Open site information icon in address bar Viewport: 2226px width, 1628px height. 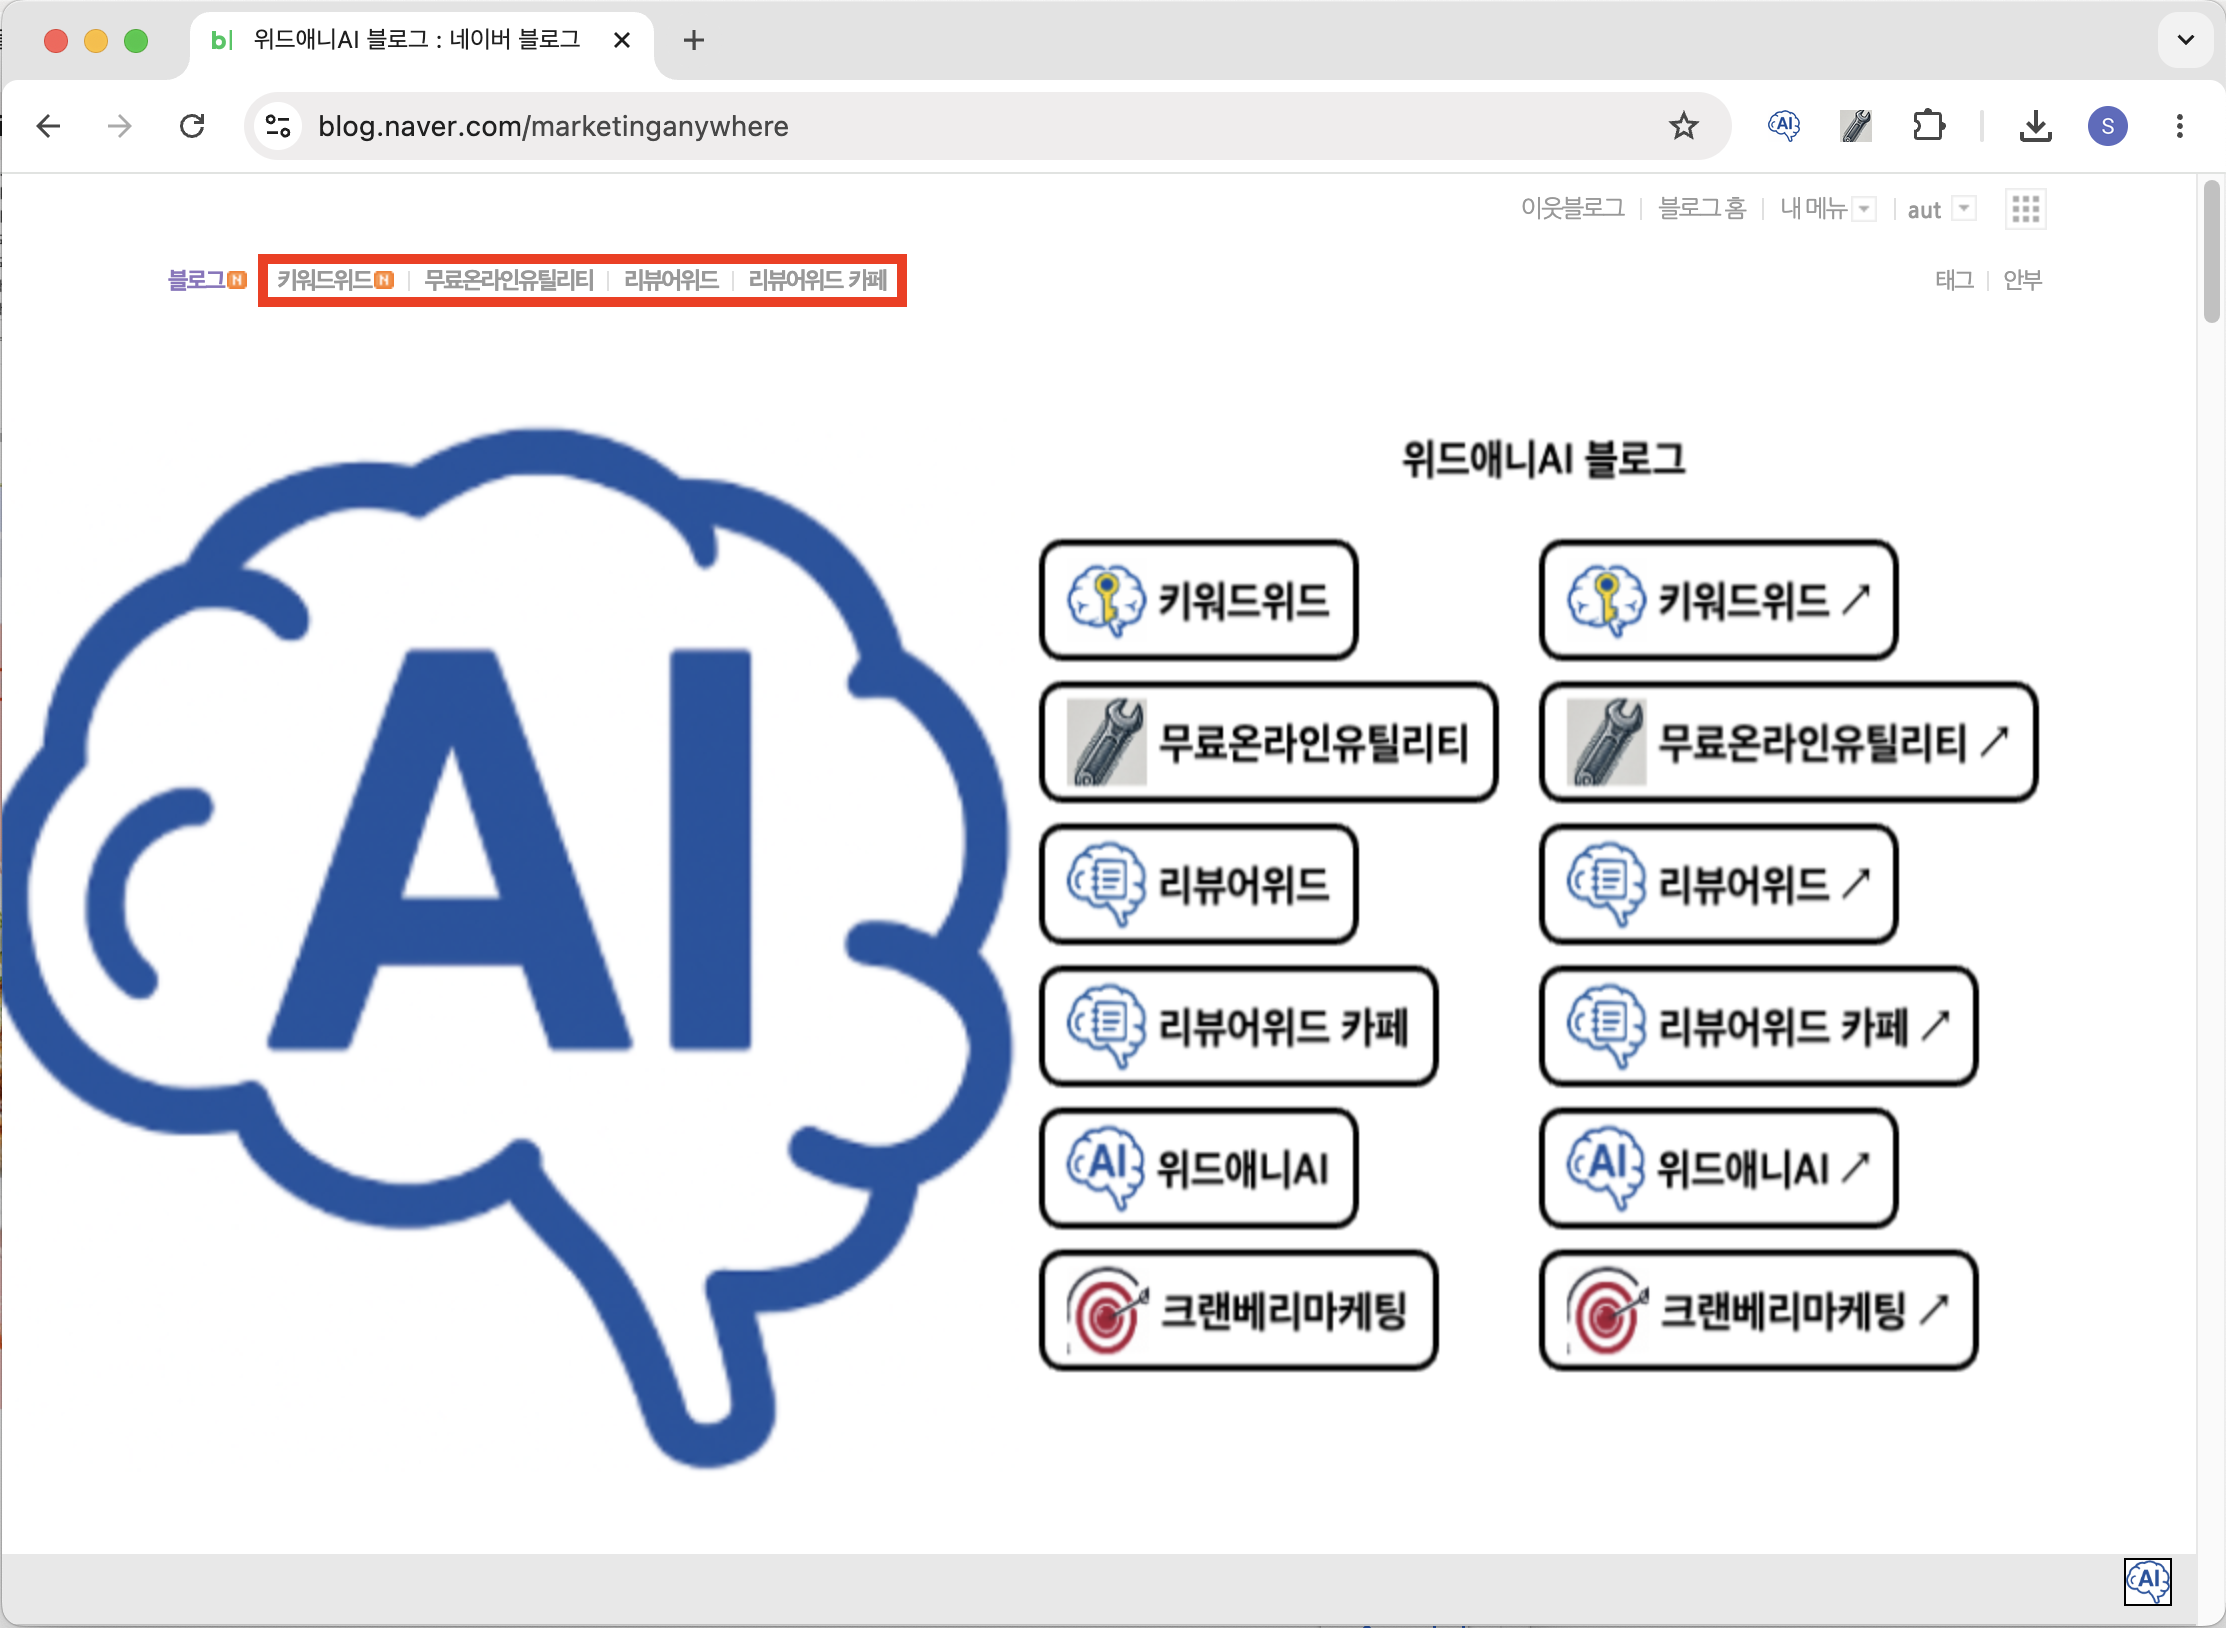click(278, 126)
